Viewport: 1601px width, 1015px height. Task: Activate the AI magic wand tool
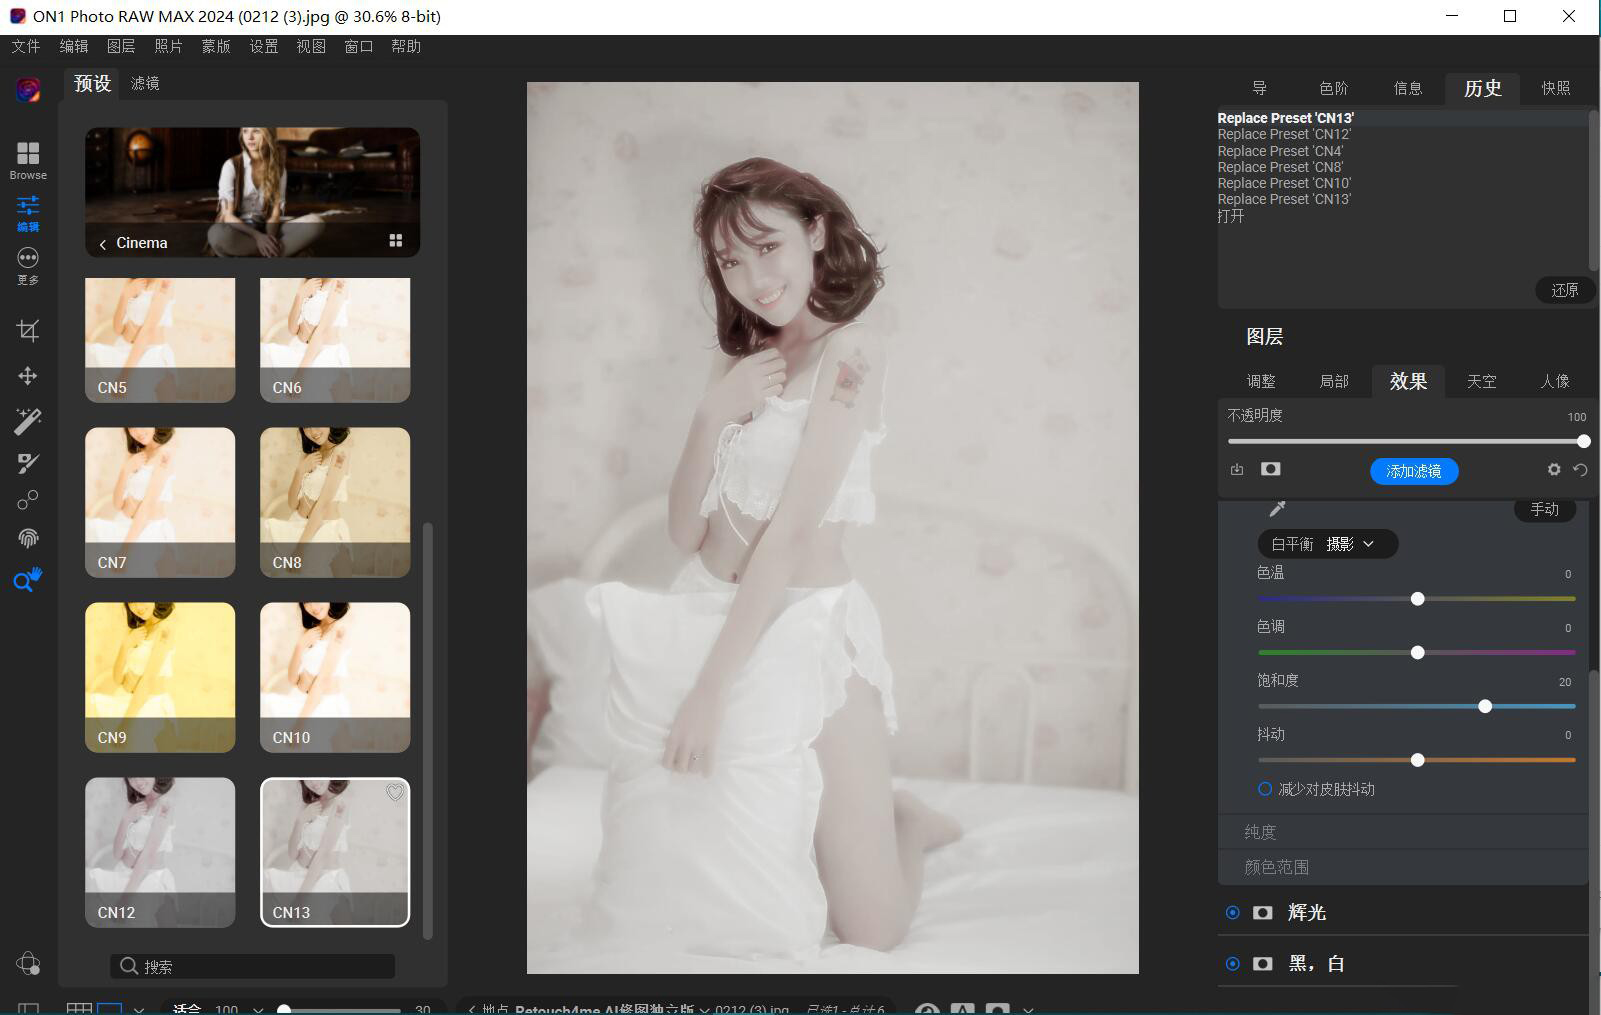27,420
